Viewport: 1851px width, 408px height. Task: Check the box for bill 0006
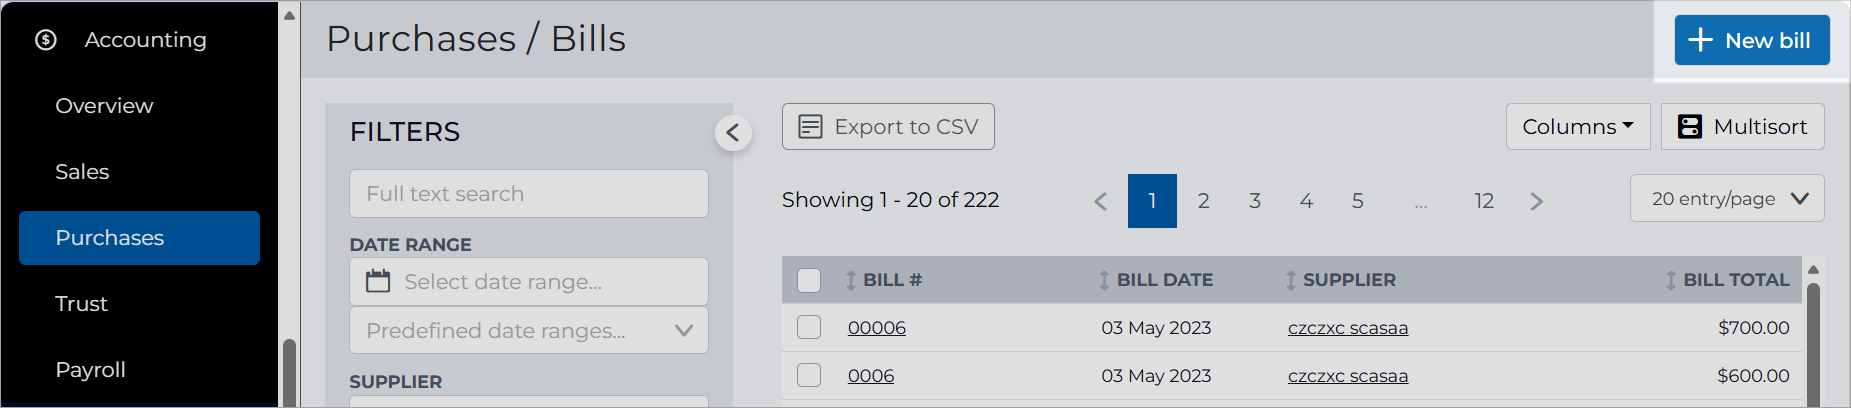click(809, 375)
